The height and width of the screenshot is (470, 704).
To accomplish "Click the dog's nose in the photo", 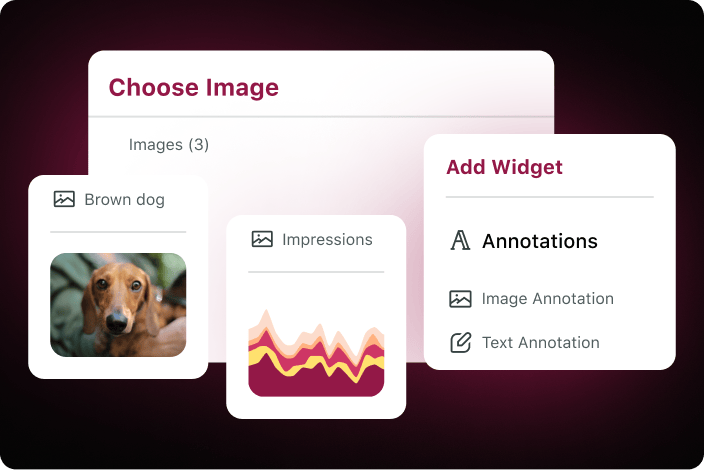I will (116, 321).
